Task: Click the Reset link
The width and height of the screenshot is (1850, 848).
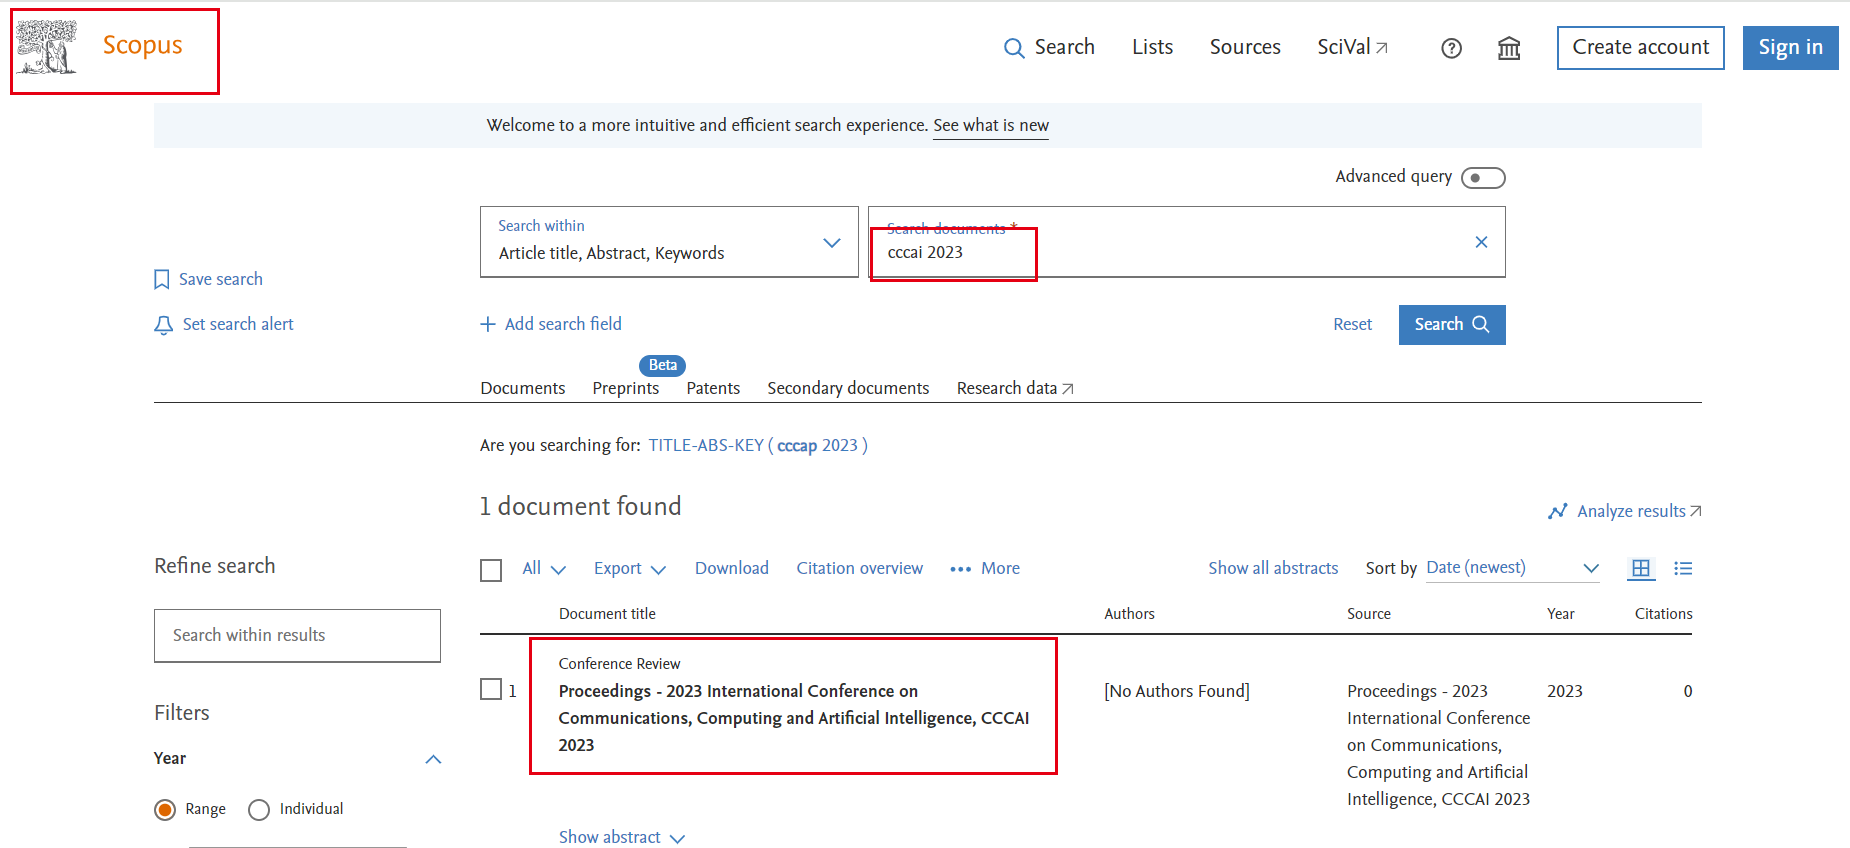Action: [1352, 324]
